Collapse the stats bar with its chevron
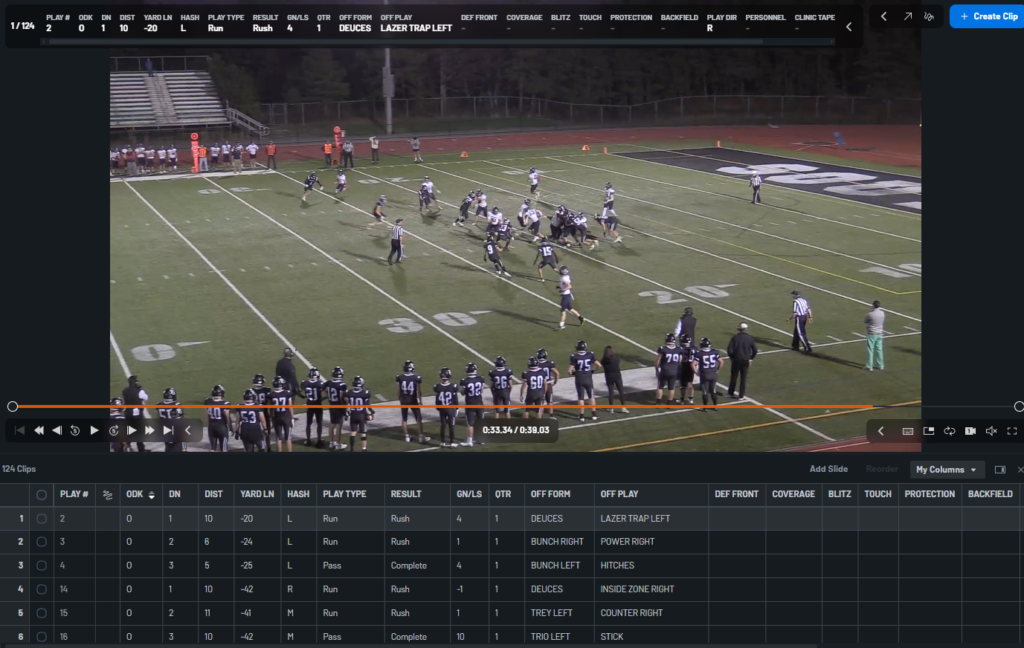The height and width of the screenshot is (648, 1024). click(849, 25)
